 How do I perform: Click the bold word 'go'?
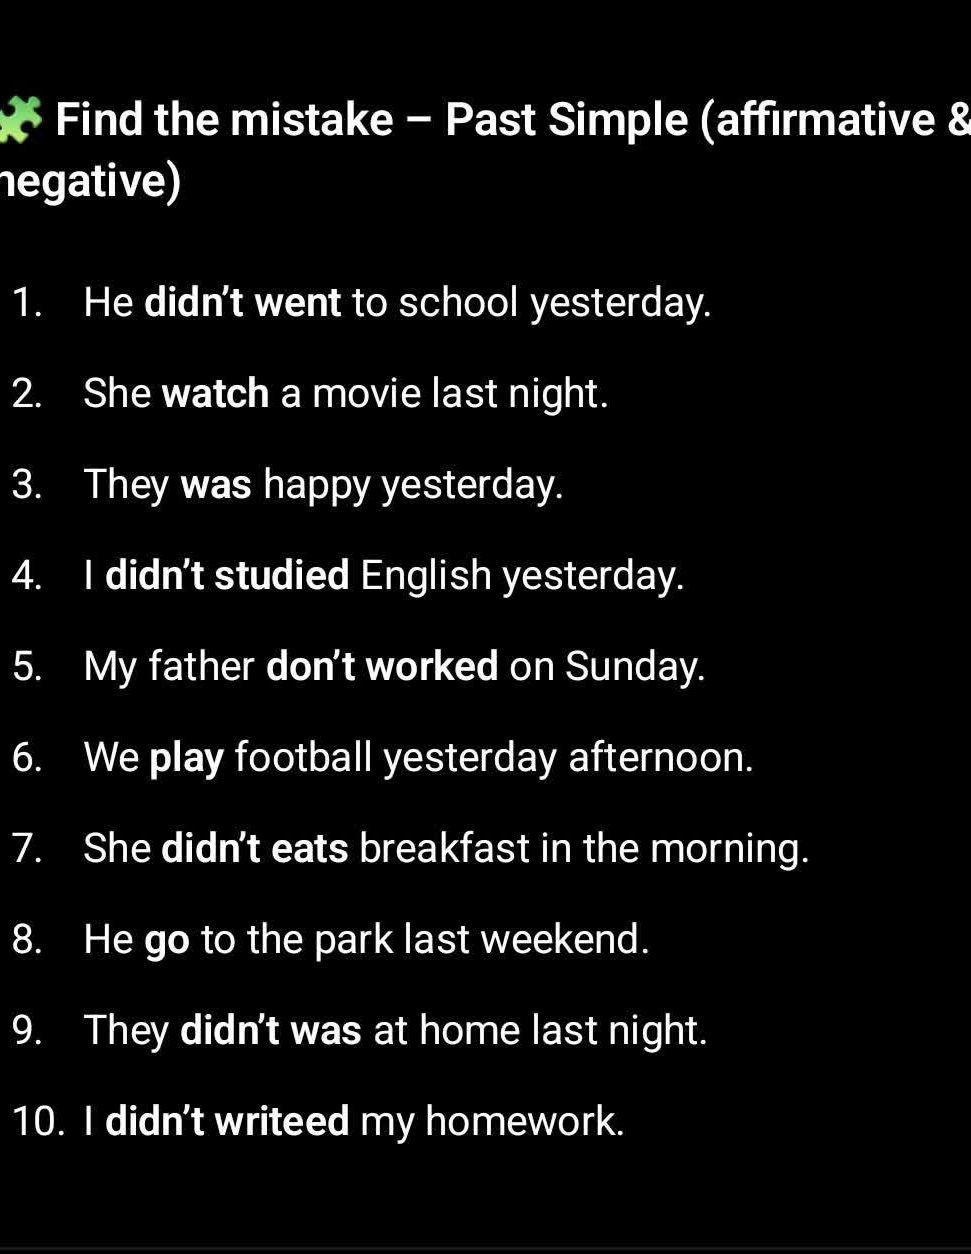point(167,942)
